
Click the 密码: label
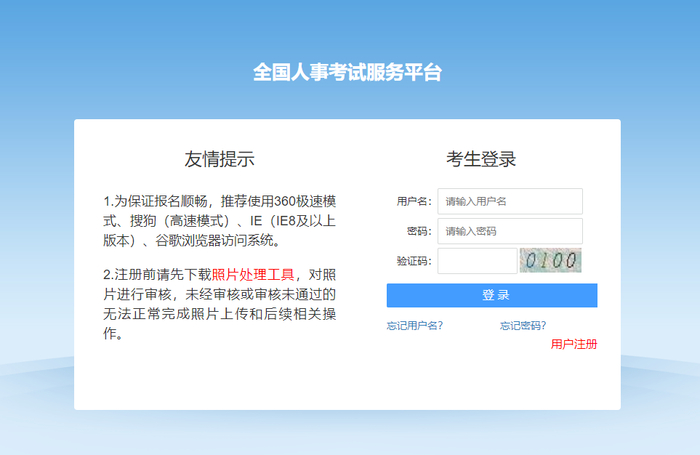tap(419, 231)
